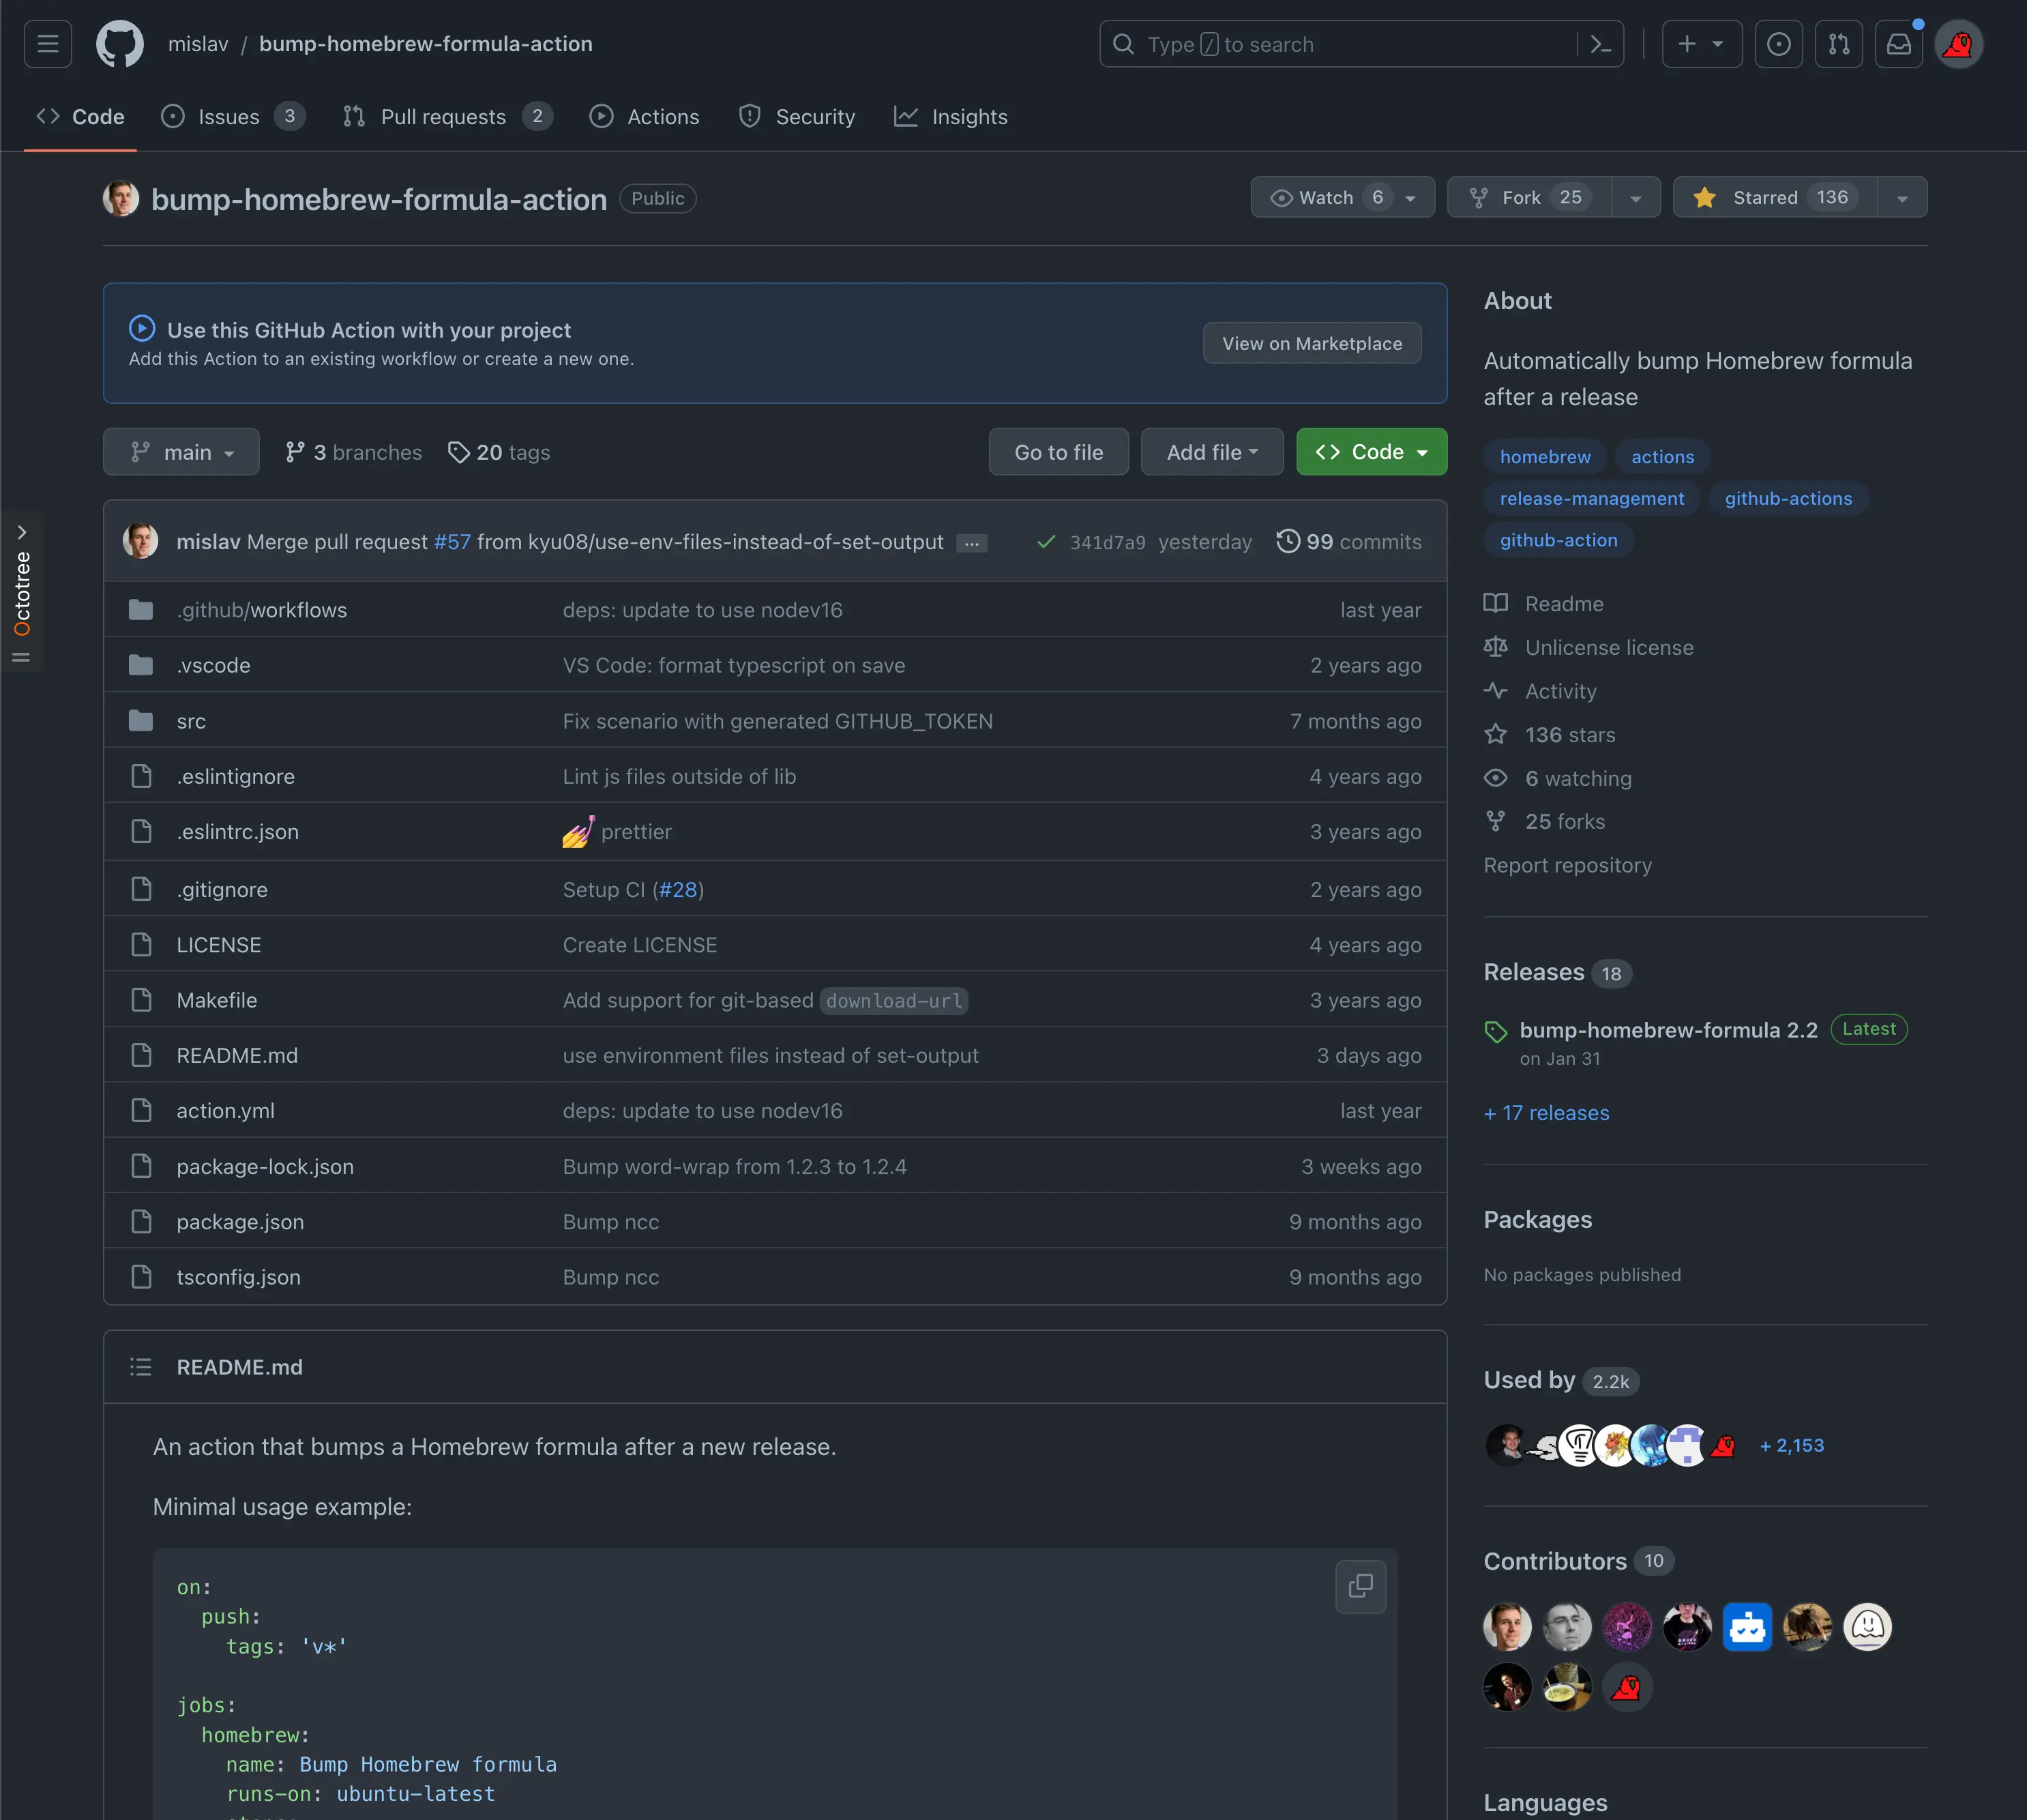Click the pull requests icon in the header
2027x1820 pixels.
(x=1838, y=43)
